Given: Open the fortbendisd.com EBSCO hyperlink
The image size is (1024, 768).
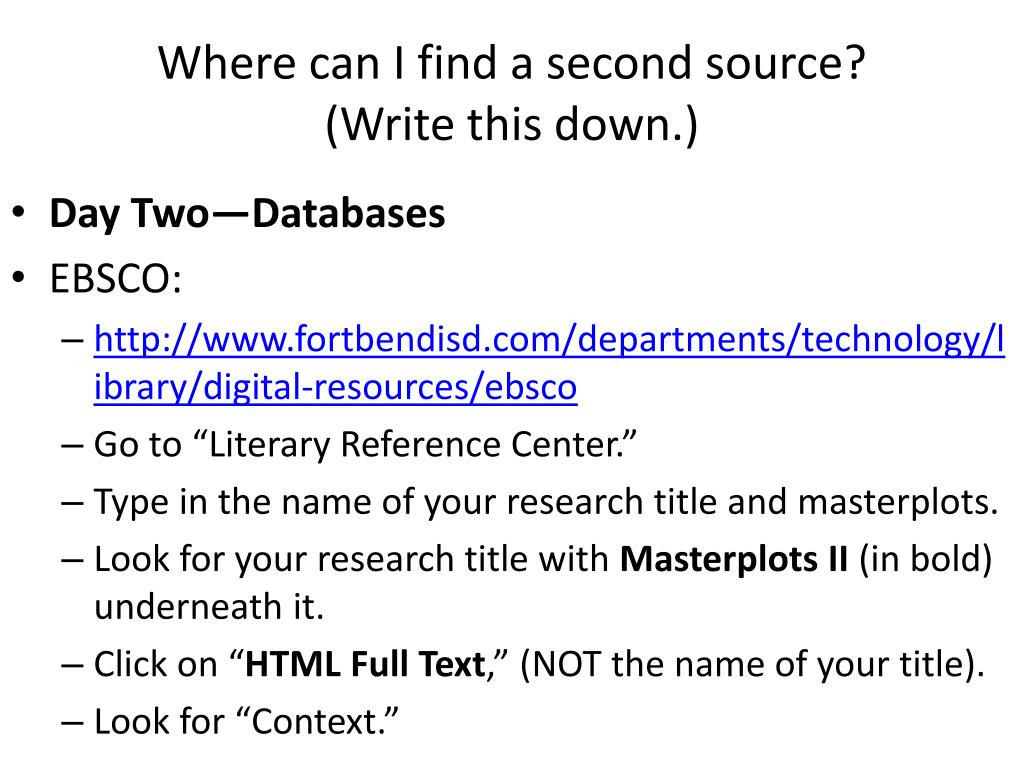Looking at the screenshot, I should (x=549, y=363).
